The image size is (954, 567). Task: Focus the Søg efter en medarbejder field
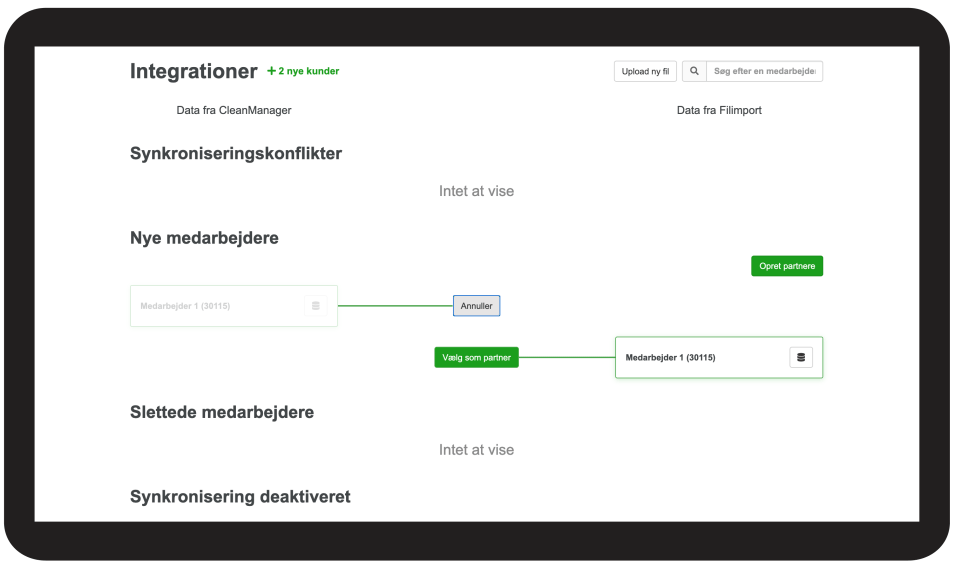764,71
